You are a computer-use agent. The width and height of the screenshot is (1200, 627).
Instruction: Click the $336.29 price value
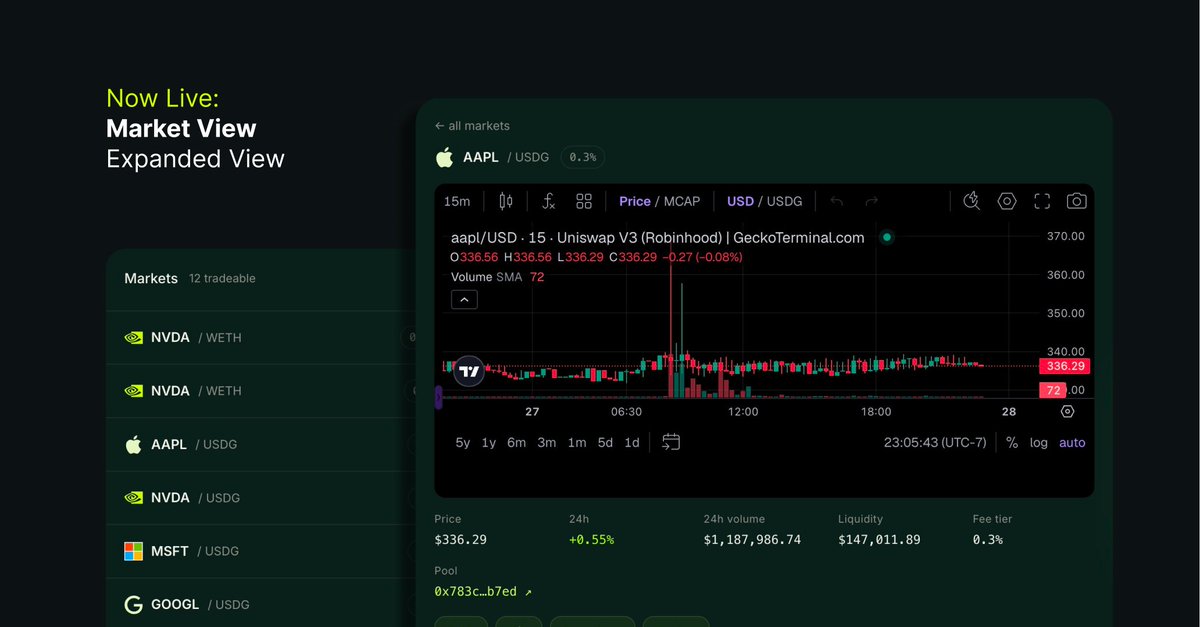point(460,539)
